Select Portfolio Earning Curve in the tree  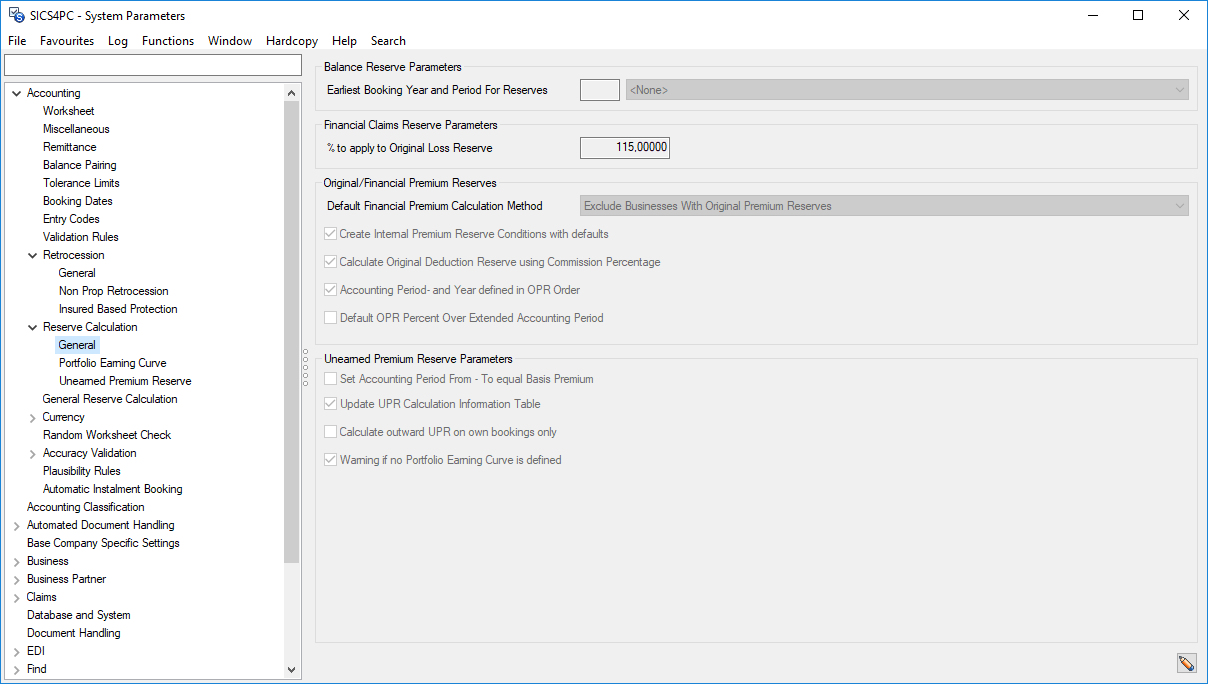coord(113,362)
